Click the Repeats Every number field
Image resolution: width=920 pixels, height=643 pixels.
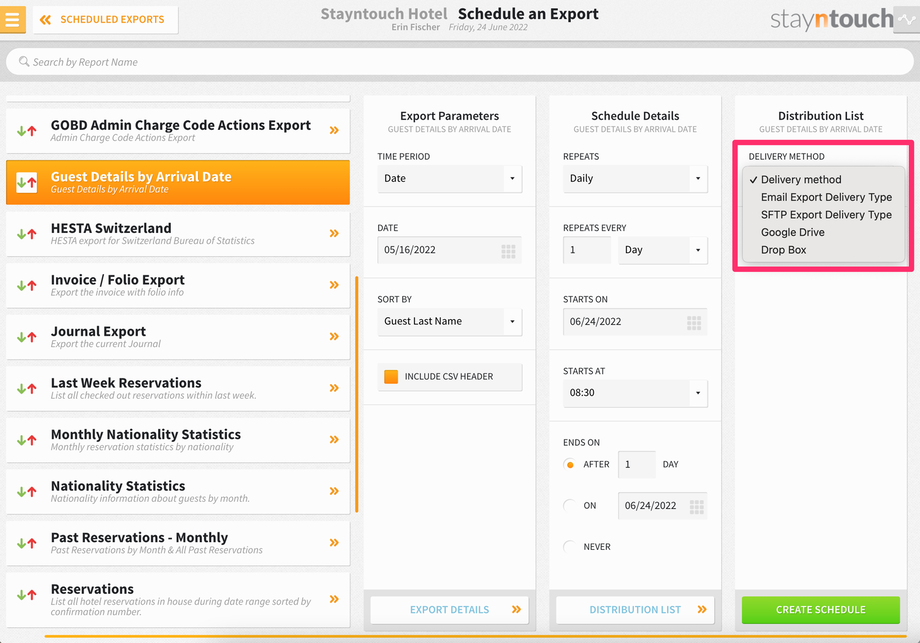pyautogui.click(x=587, y=250)
